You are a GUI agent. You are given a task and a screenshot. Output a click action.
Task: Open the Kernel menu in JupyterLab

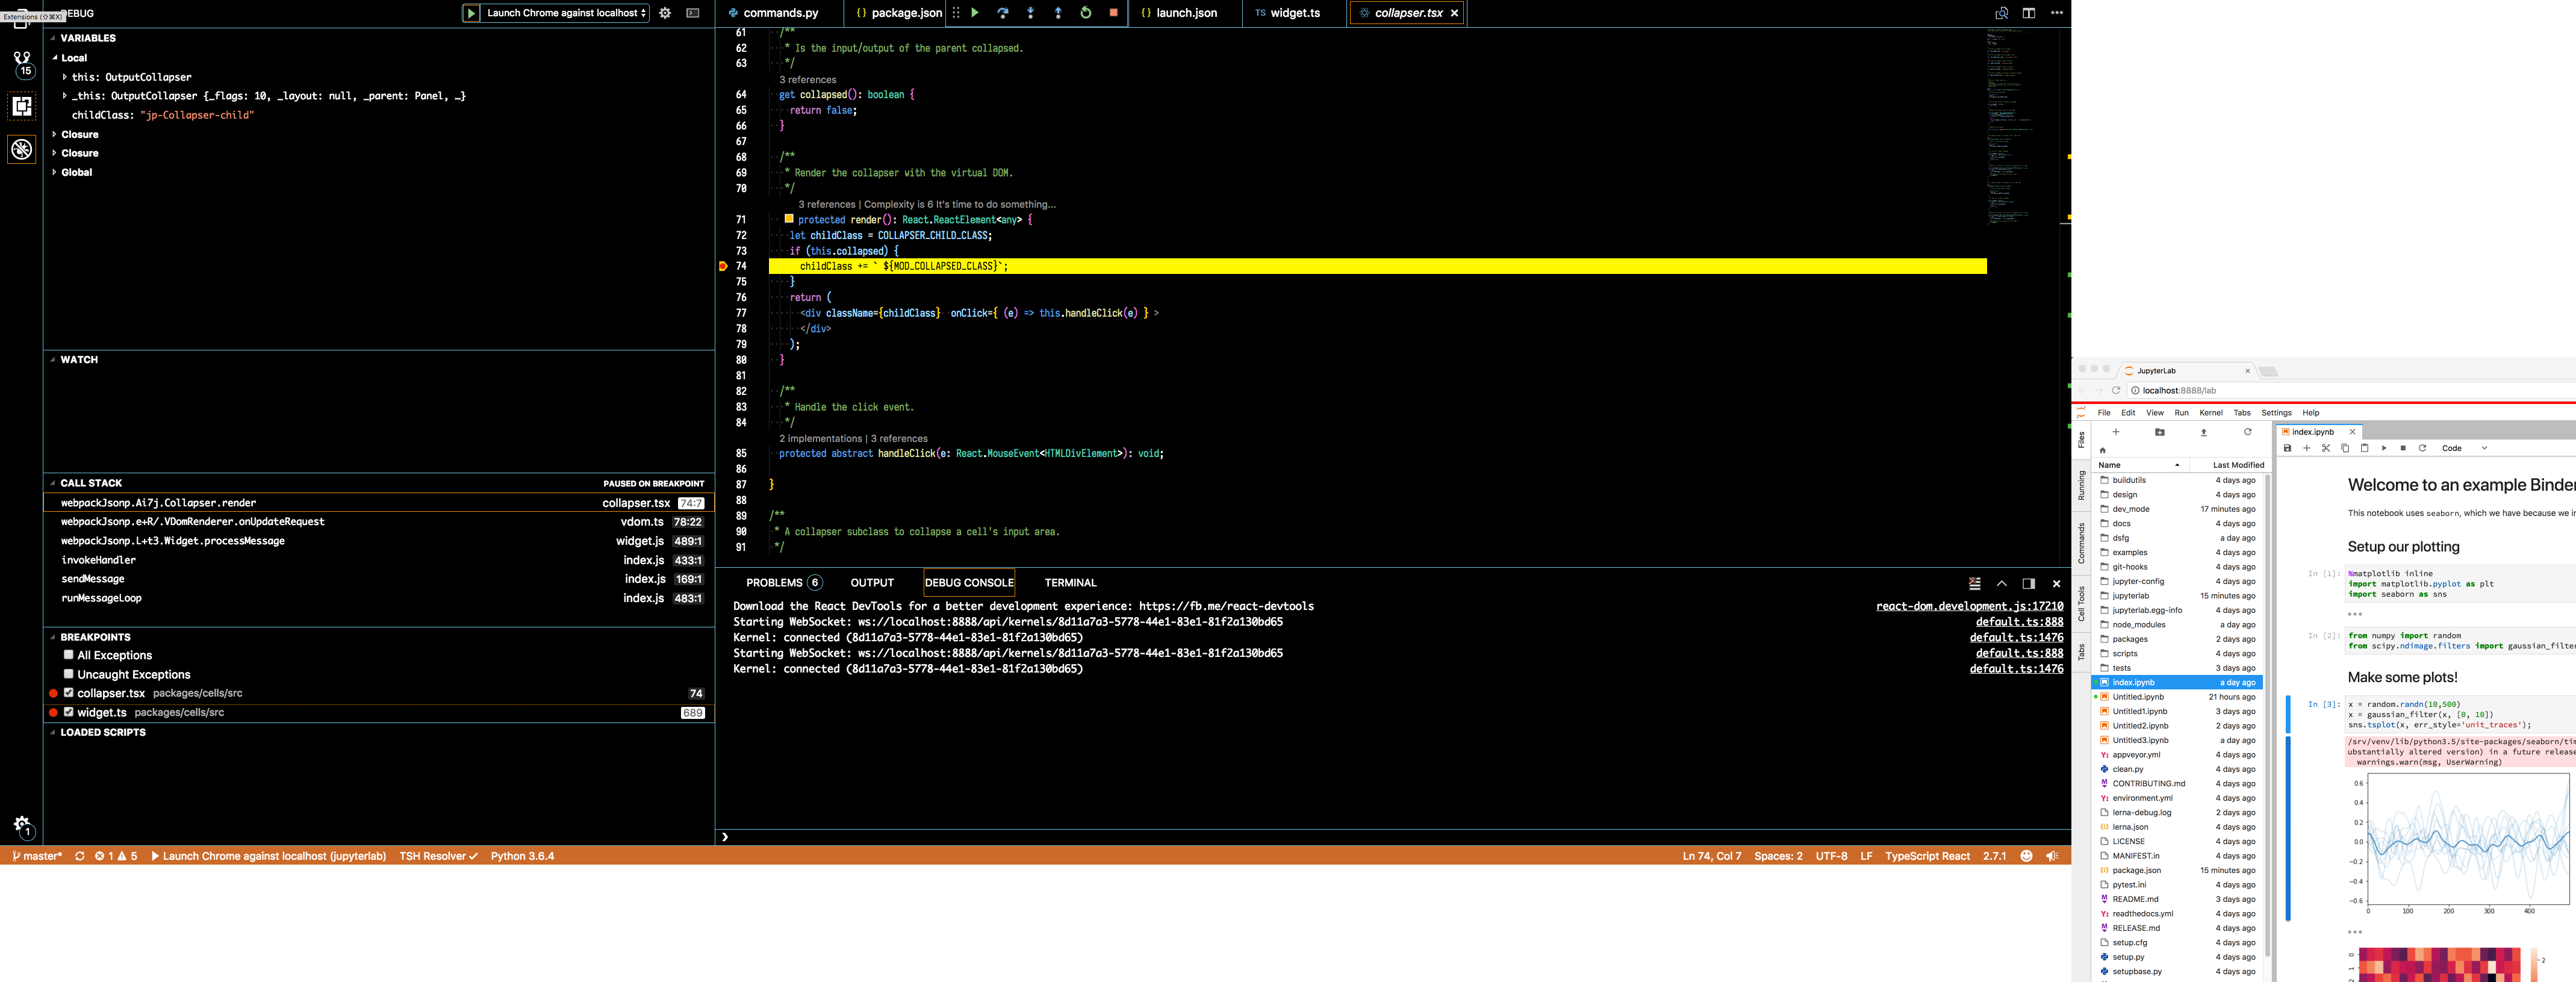coord(2211,412)
